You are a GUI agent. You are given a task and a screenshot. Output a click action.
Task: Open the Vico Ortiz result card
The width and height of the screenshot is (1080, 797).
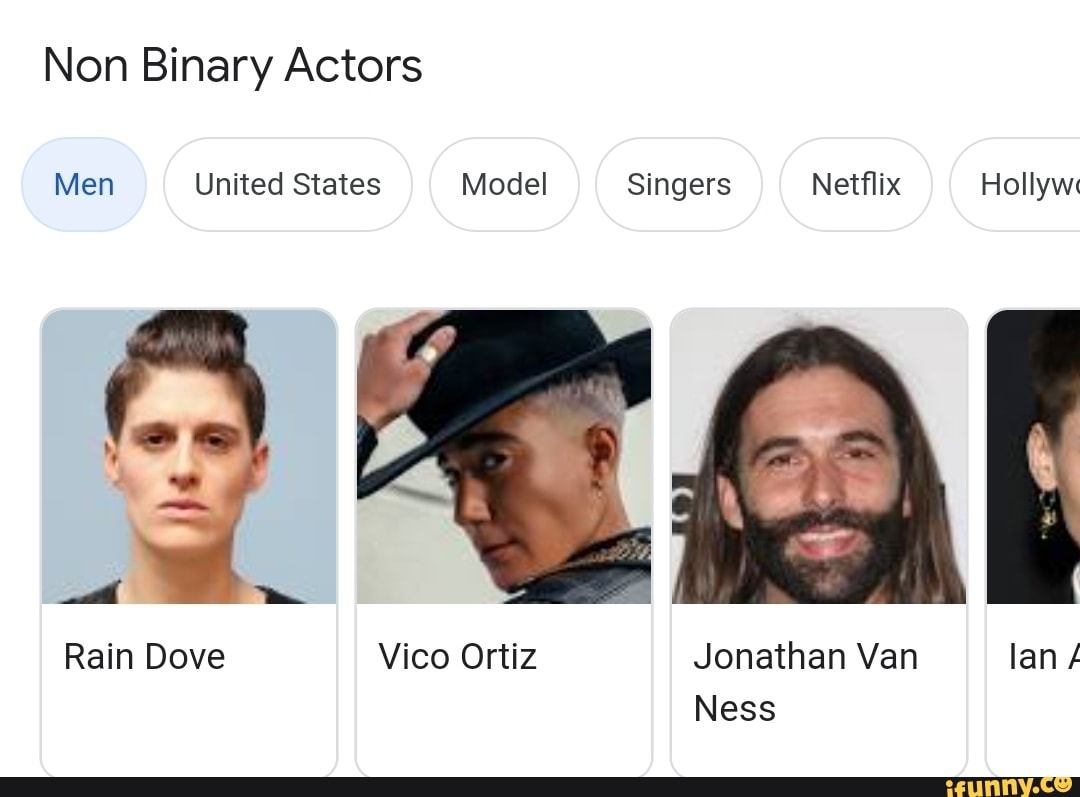[504, 540]
